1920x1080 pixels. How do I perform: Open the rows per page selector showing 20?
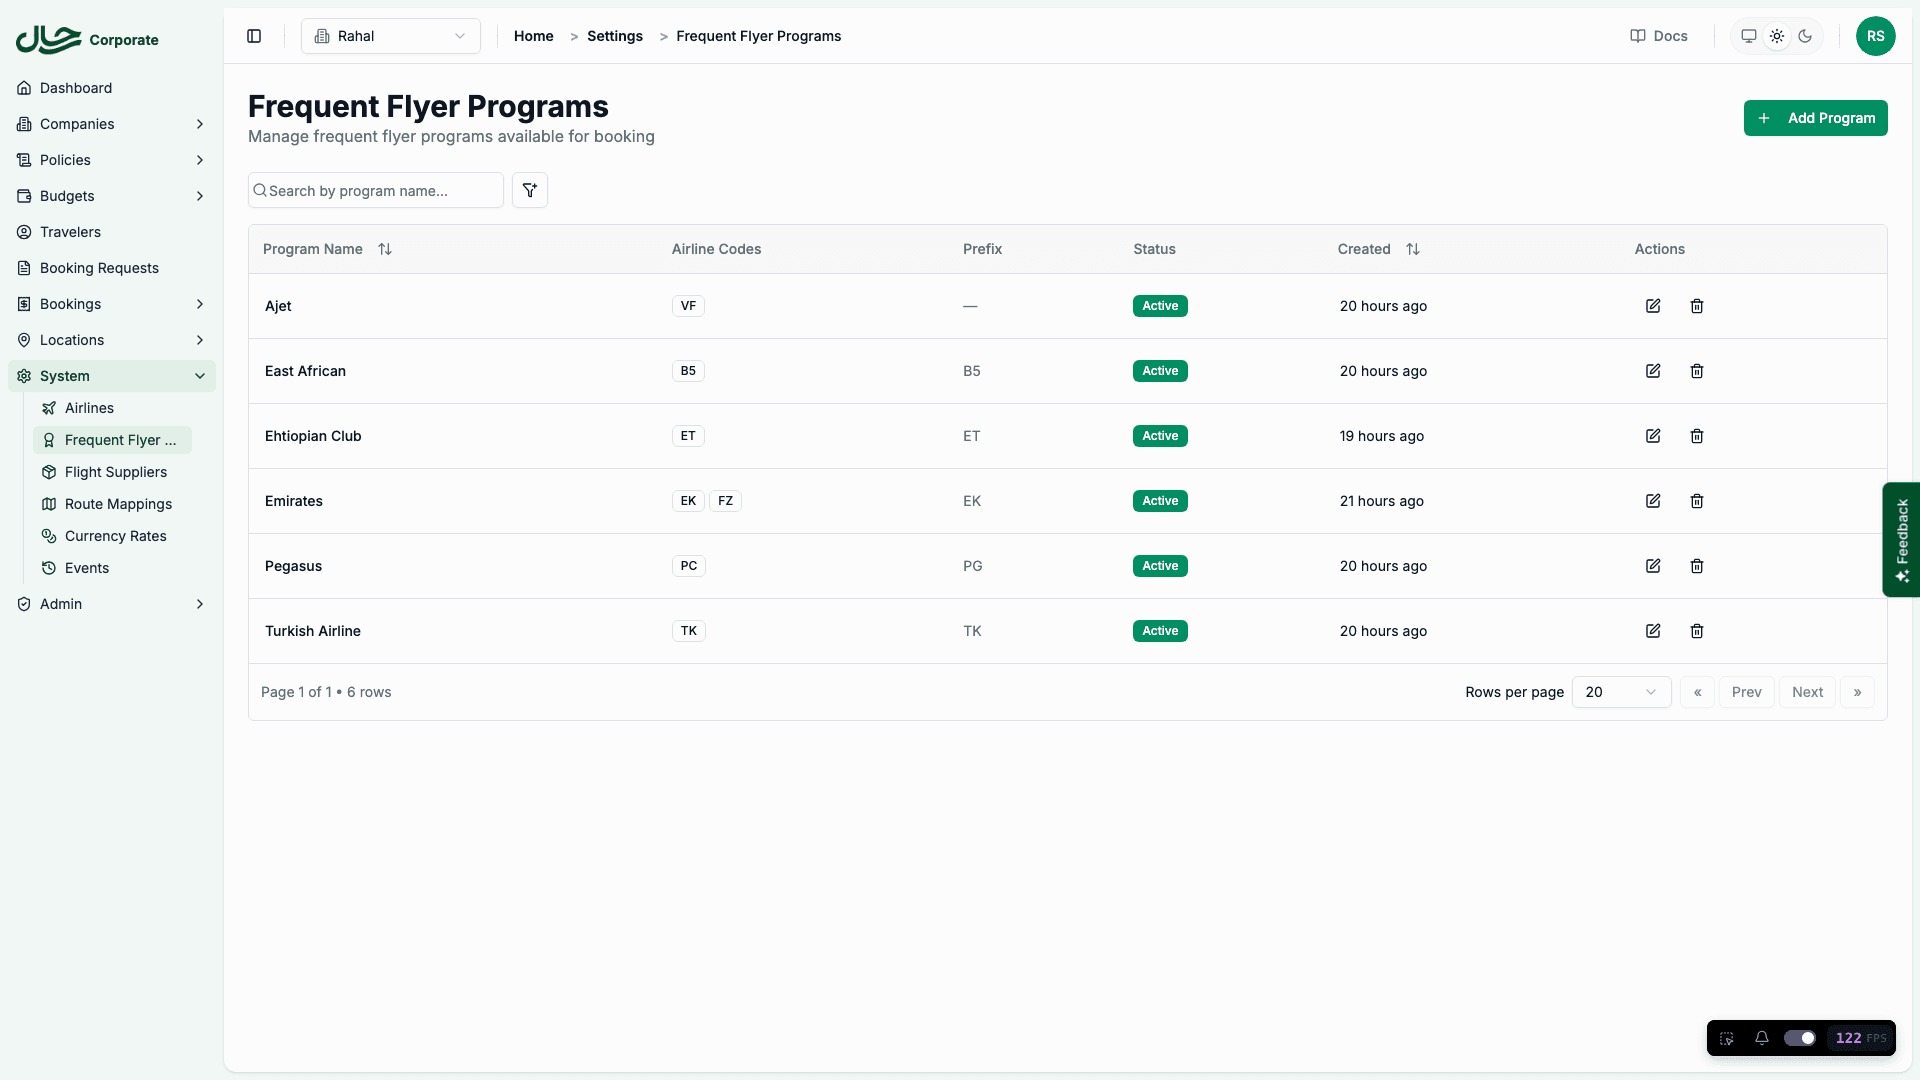click(x=1620, y=692)
